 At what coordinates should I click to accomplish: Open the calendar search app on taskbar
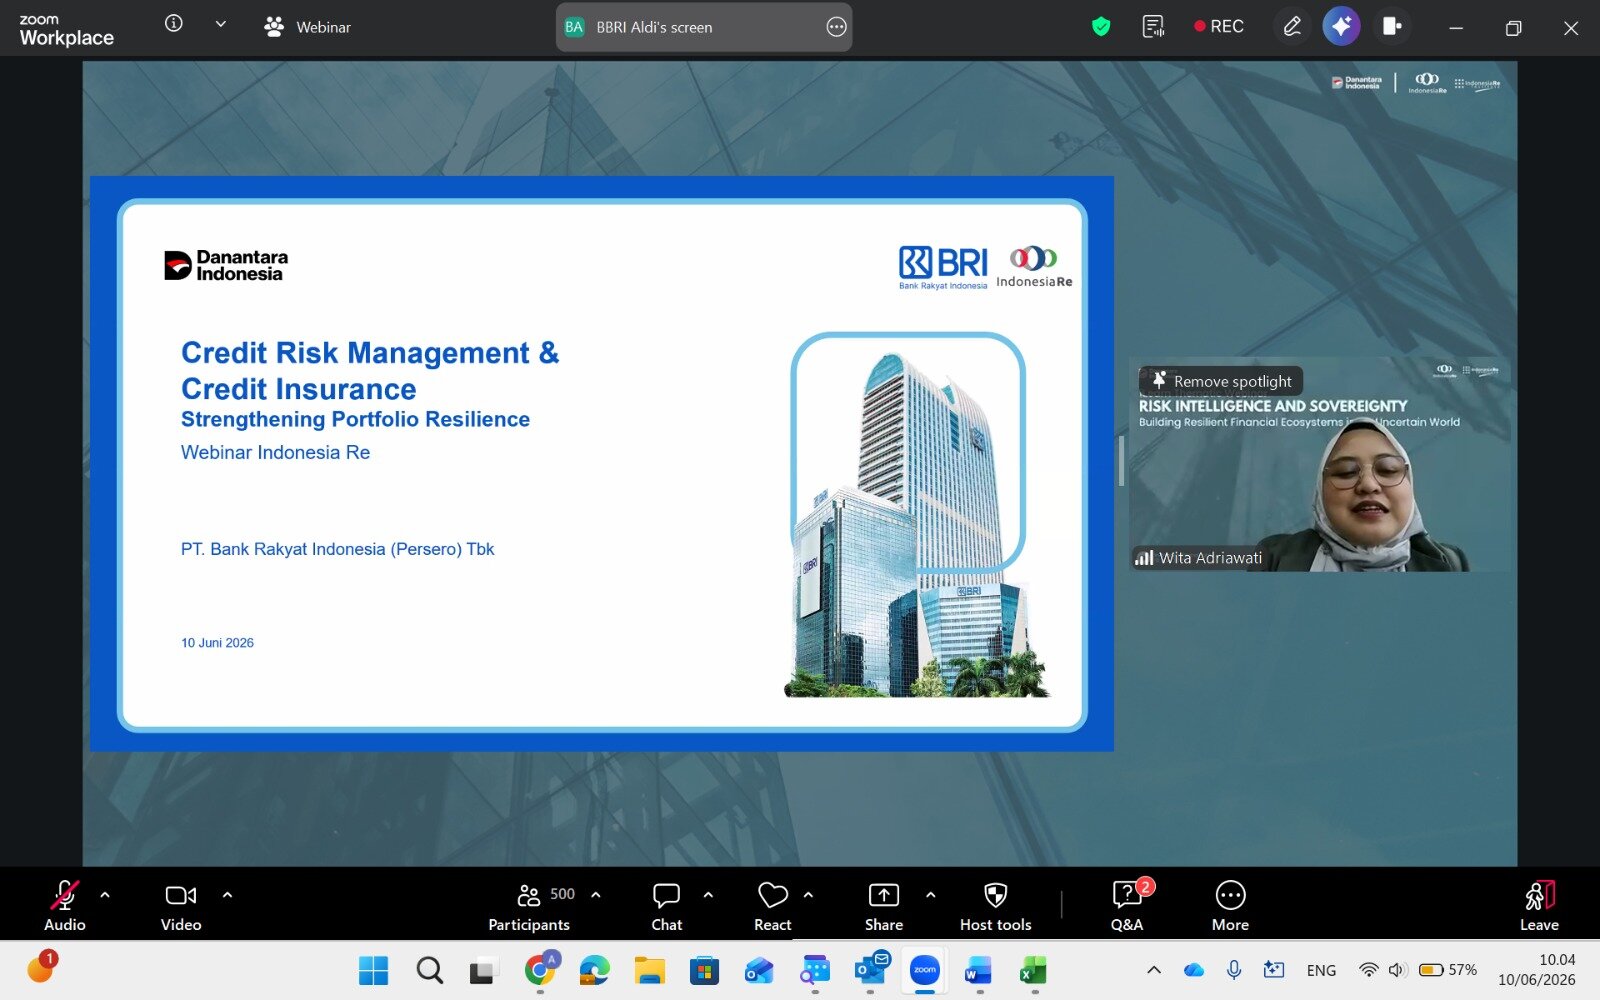click(815, 970)
